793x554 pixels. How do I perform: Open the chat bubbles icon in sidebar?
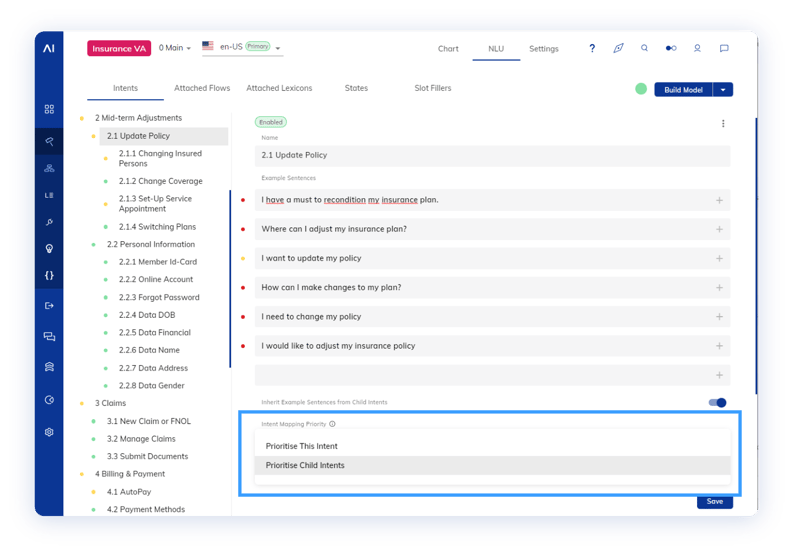tap(49, 336)
